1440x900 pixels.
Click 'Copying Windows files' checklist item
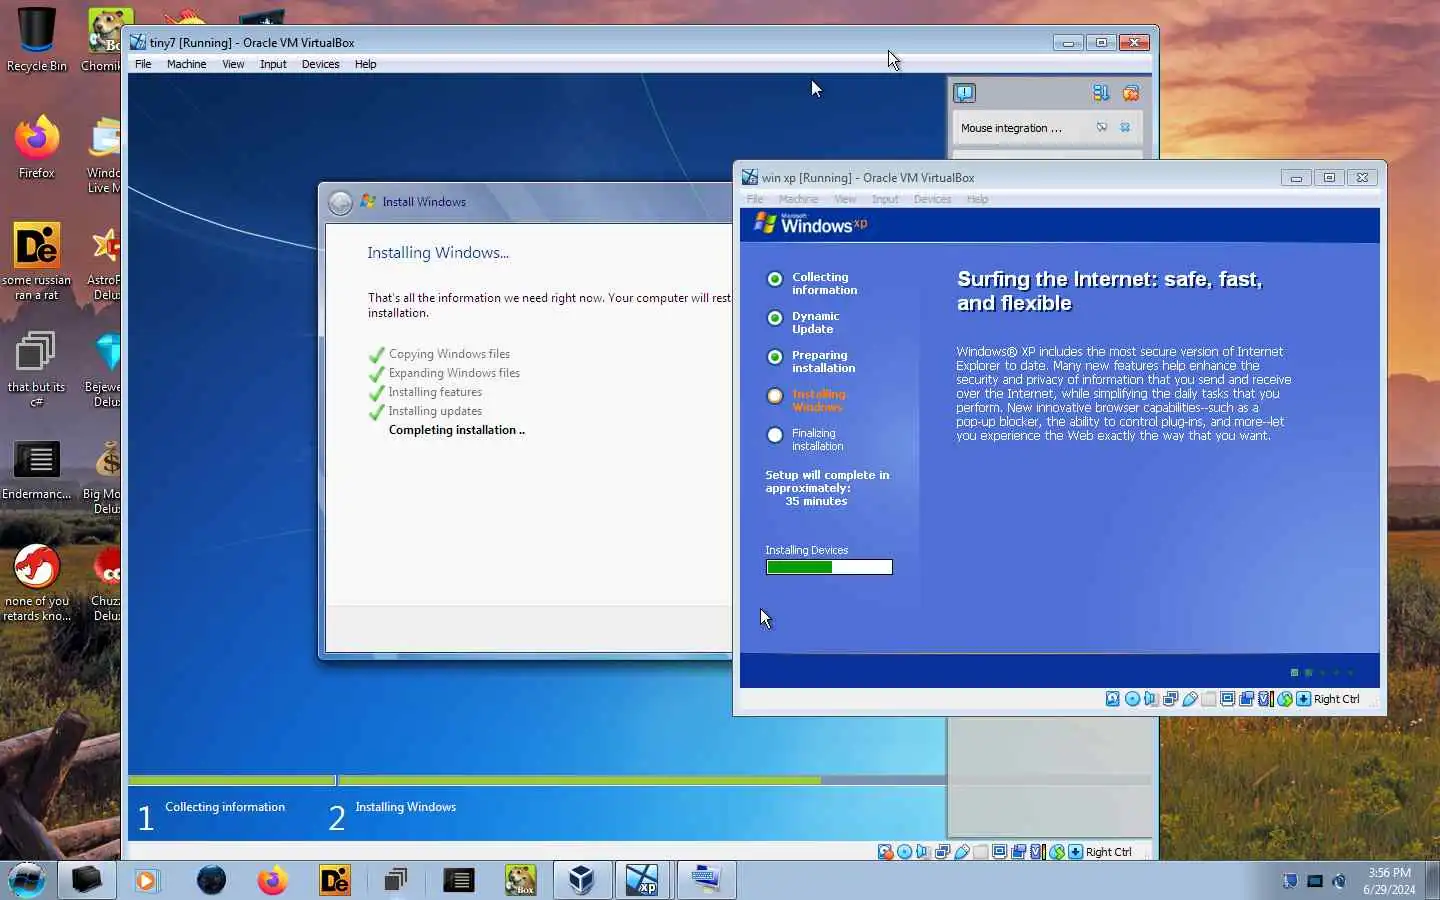pos(449,354)
